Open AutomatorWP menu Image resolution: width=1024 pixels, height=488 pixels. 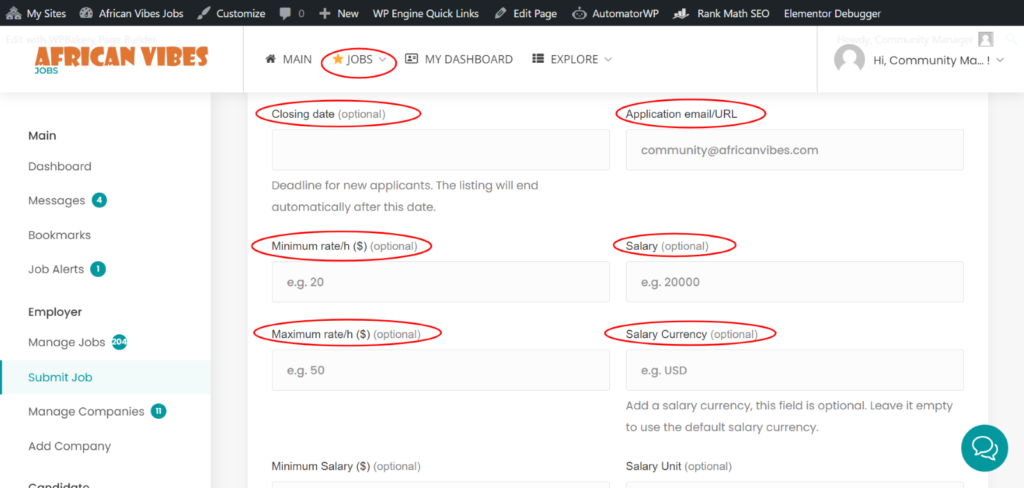(614, 13)
